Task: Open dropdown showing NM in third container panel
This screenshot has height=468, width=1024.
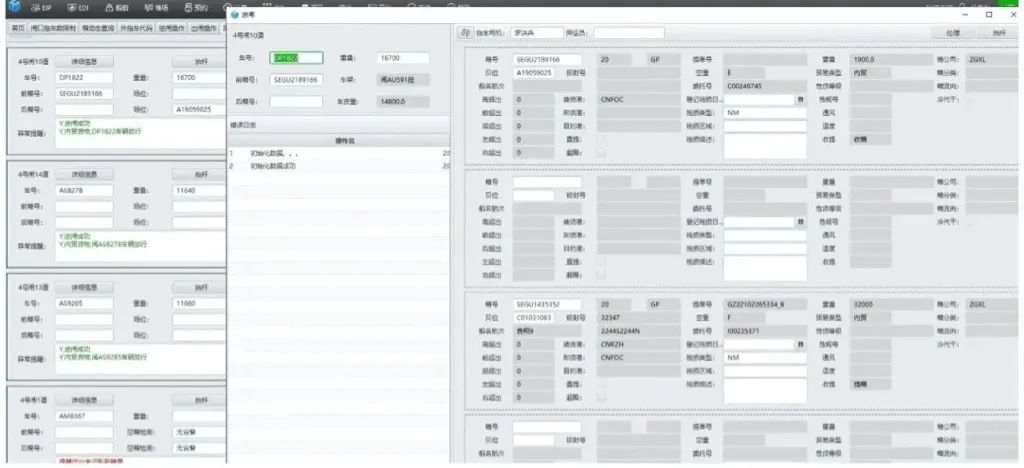Action: click(x=765, y=357)
